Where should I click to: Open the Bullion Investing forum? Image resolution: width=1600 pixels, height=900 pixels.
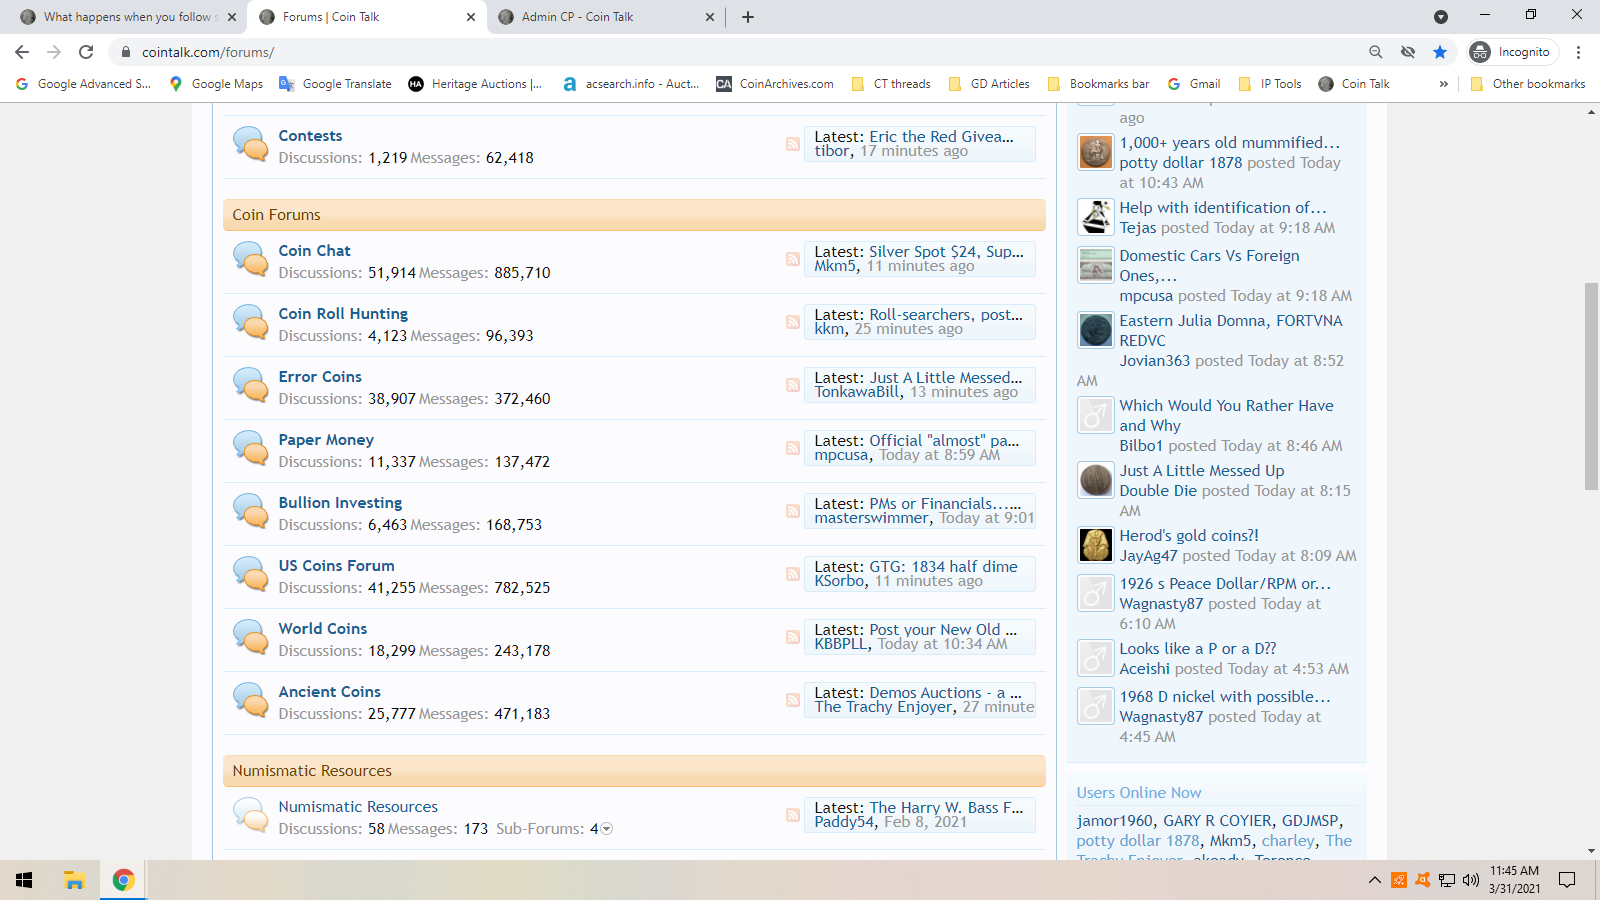click(x=340, y=503)
